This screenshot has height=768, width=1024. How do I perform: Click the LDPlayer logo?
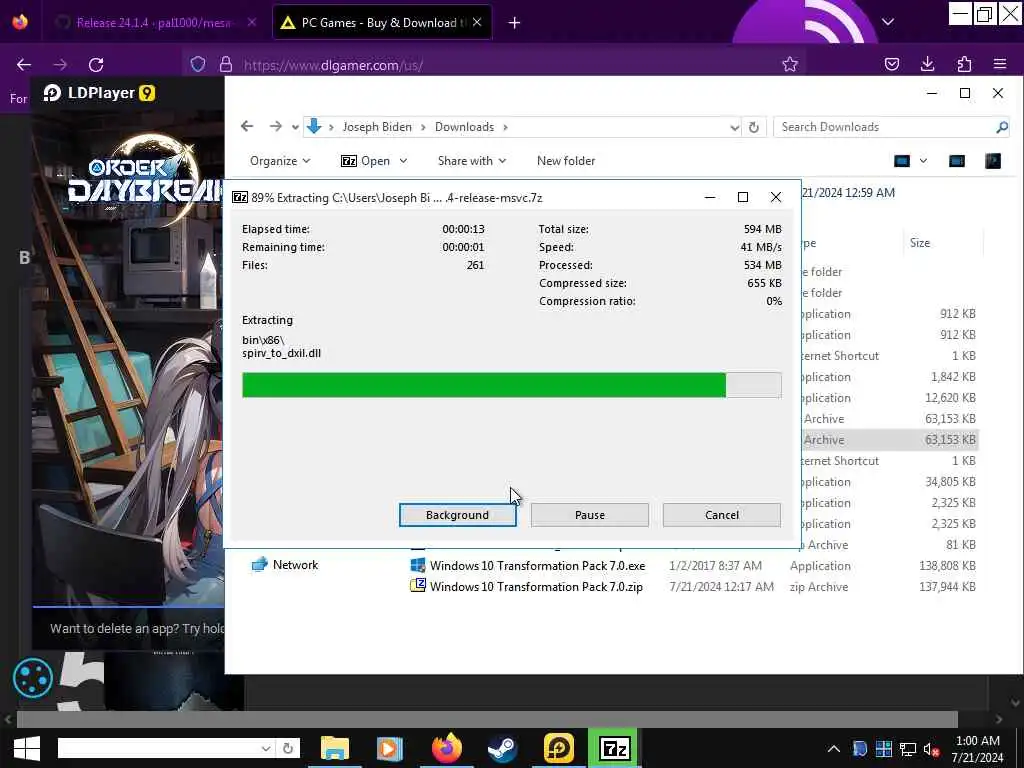click(x=99, y=93)
